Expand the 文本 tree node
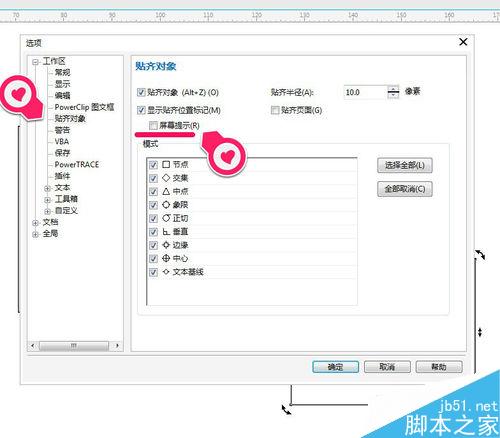The image size is (500, 438). 47,188
